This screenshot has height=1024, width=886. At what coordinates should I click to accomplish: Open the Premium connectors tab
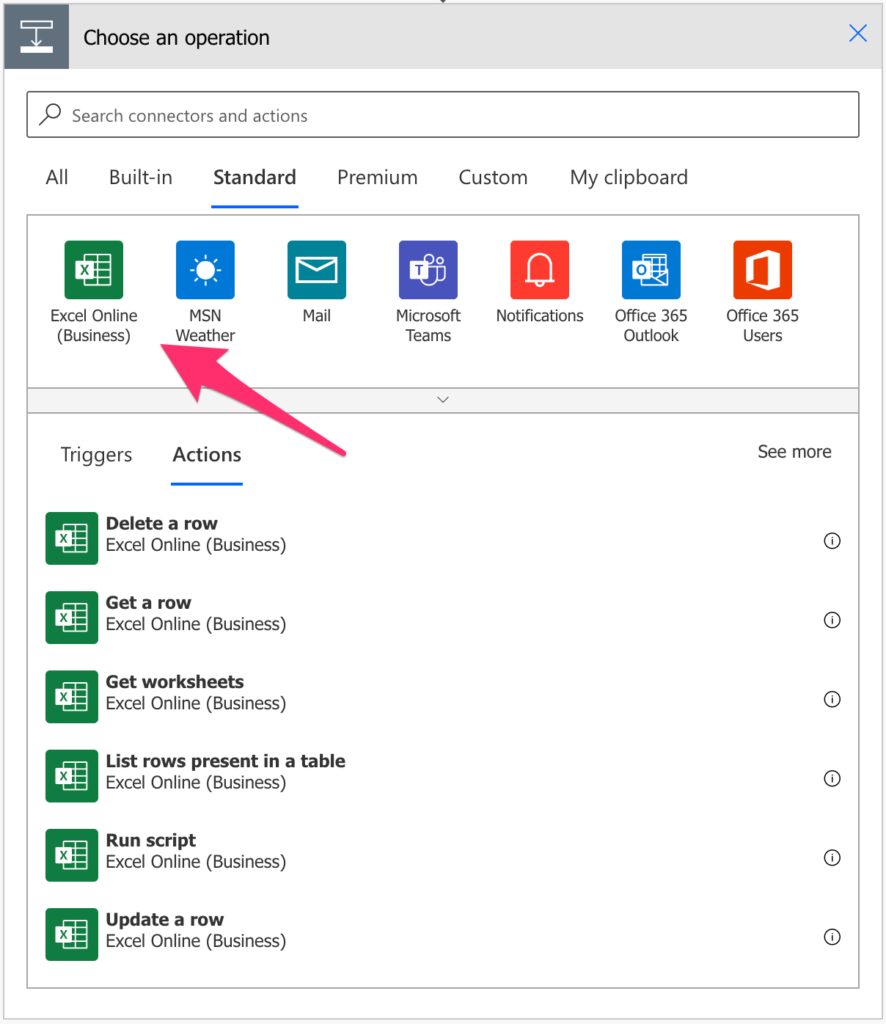[377, 177]
